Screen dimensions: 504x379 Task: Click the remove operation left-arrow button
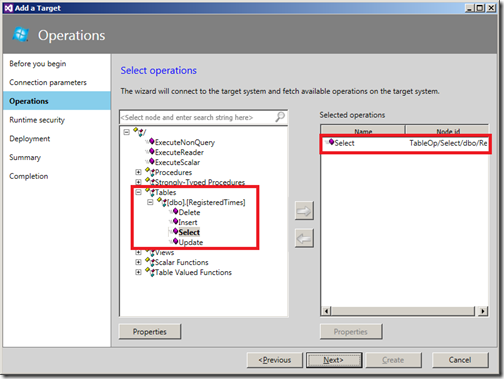tap(304, 238)
